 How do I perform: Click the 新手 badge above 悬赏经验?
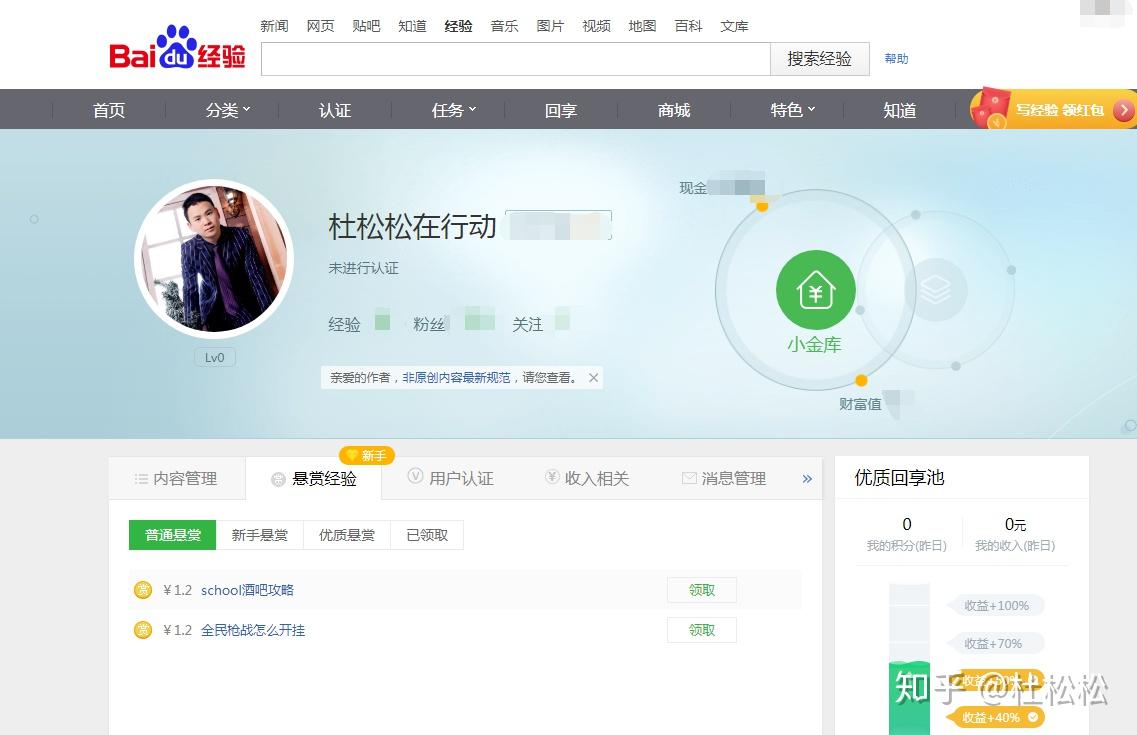pos(367,455)
